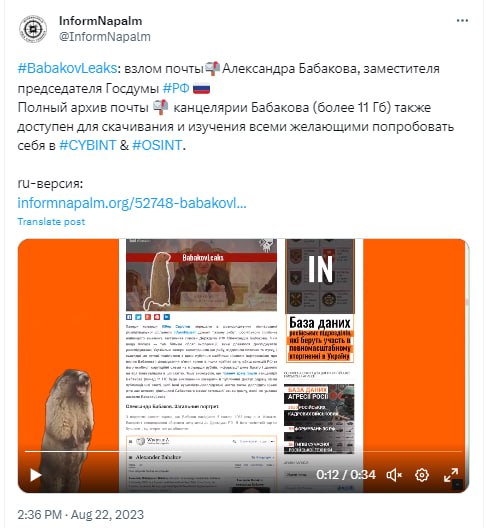Click the База даних banner in video
This screenshot has height=528, width=486.
coord(320,338)
